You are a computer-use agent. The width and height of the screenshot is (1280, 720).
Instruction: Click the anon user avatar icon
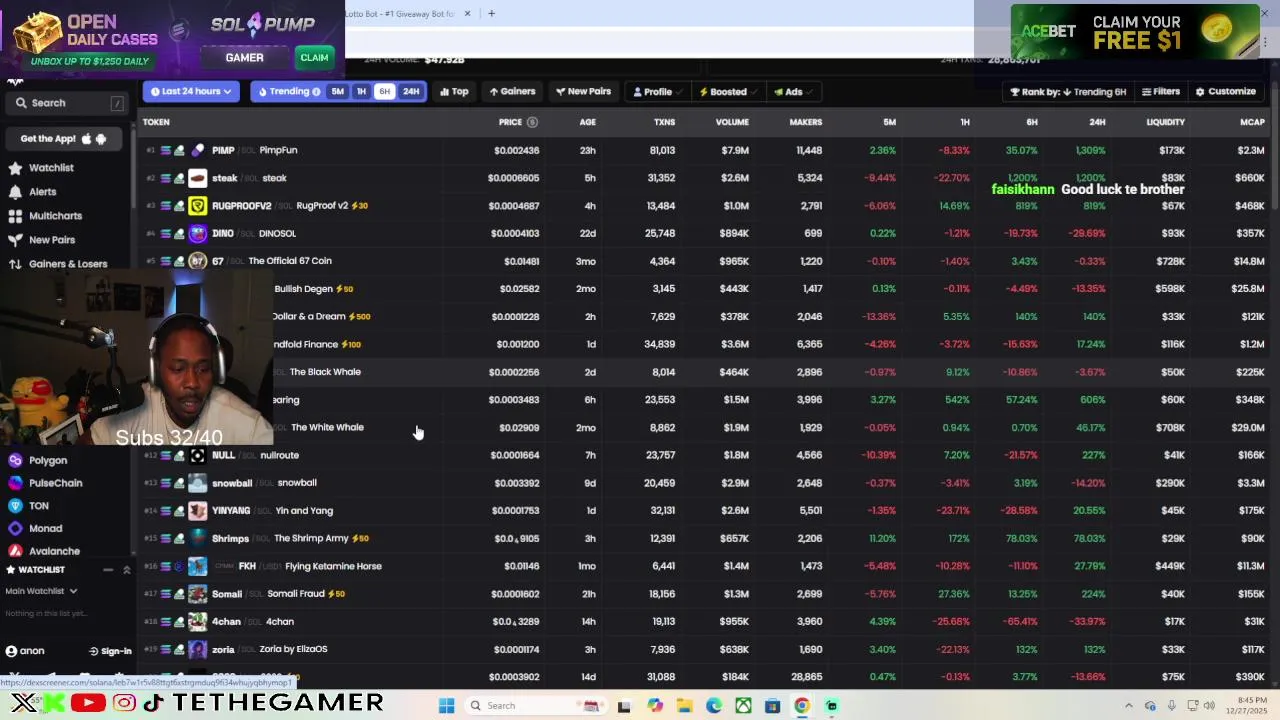tap(11, 651)
